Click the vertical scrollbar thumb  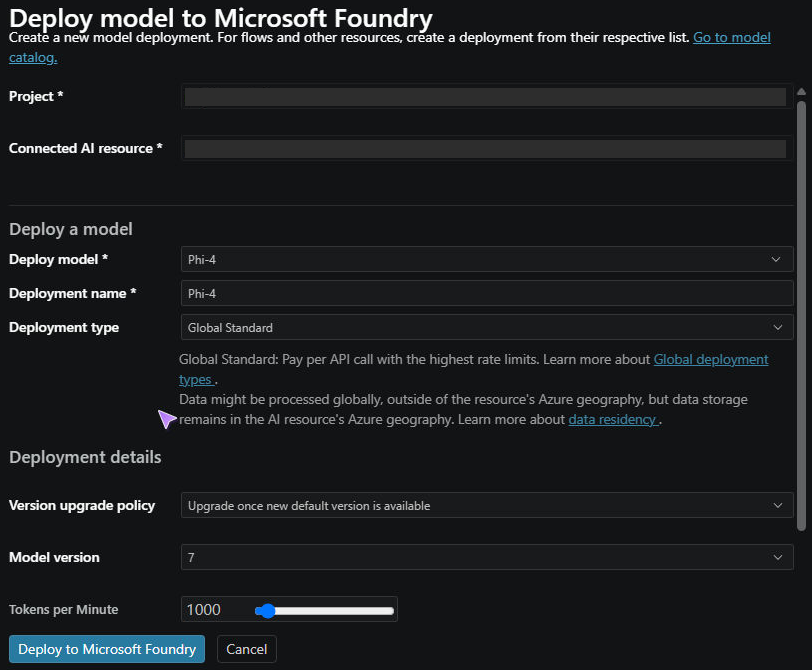(801, 316)
